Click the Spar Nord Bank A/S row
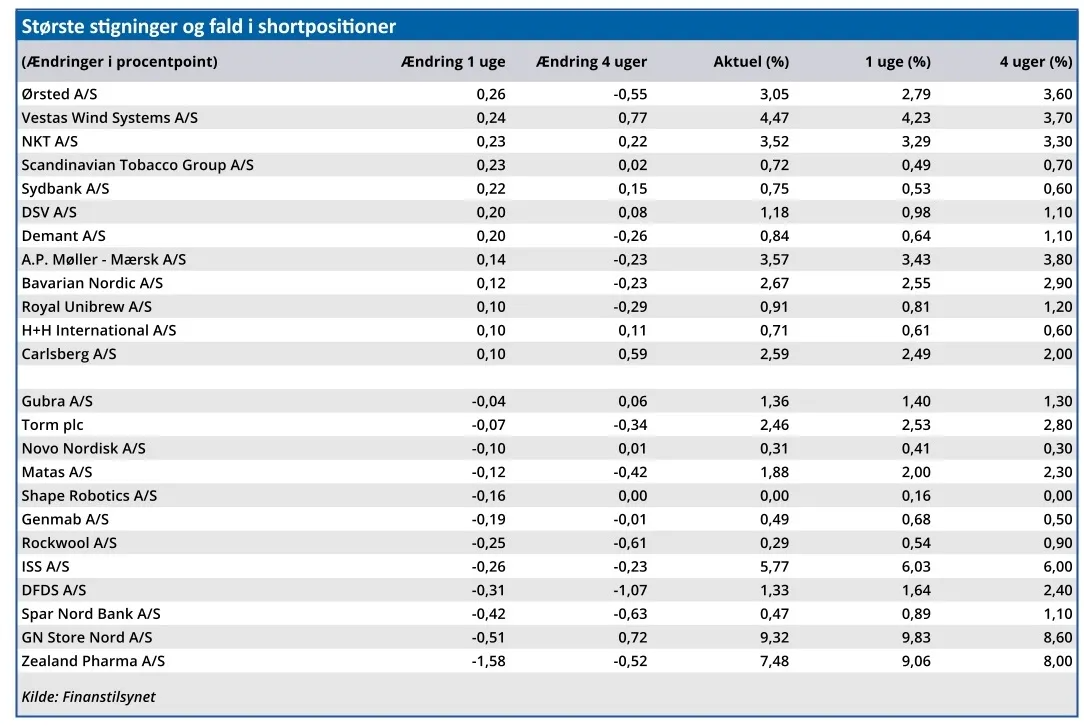 point(91,613)
